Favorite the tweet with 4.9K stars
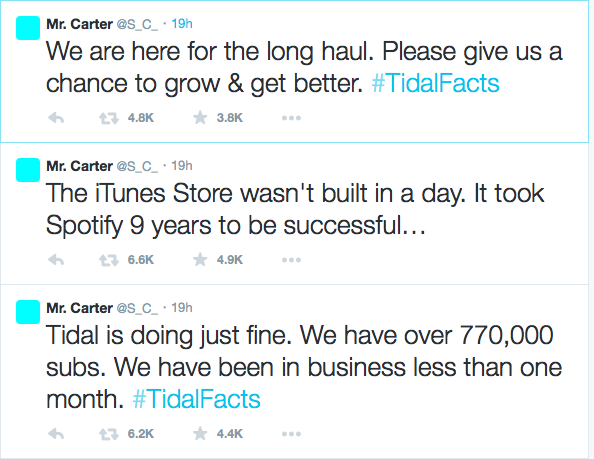Screen dimensions: 594x459 [200, 260]
